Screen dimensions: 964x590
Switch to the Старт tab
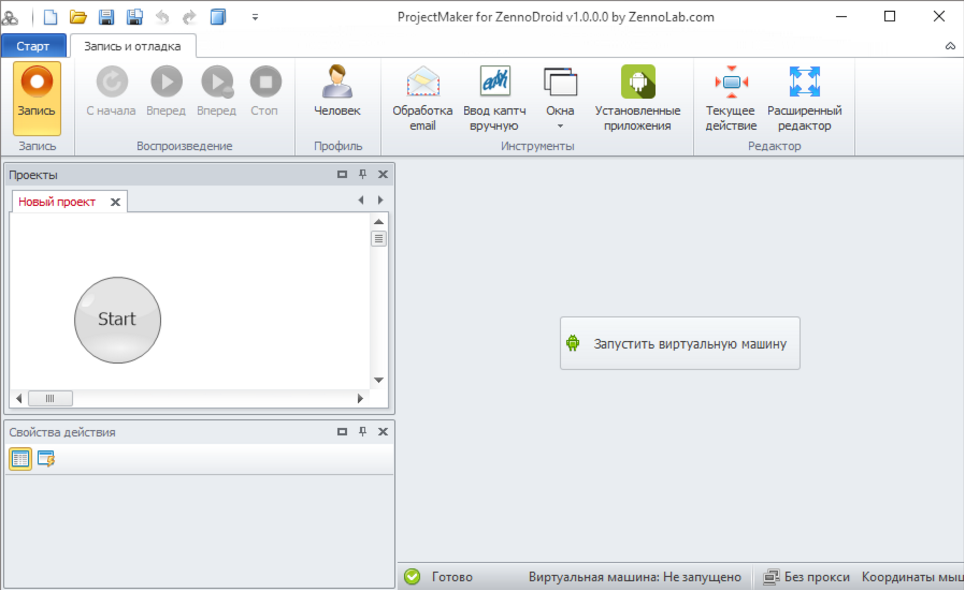[x=33, y=46]
